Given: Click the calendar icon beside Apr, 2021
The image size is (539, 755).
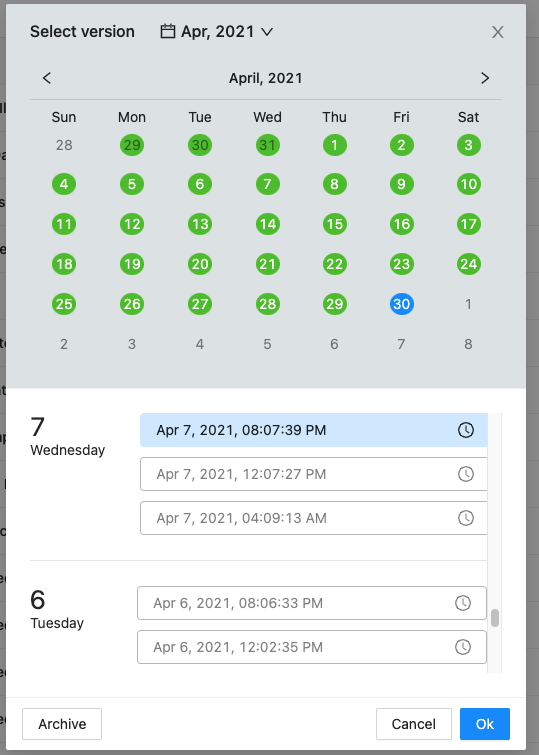Looking at the screenshot, I should (167, 31).
